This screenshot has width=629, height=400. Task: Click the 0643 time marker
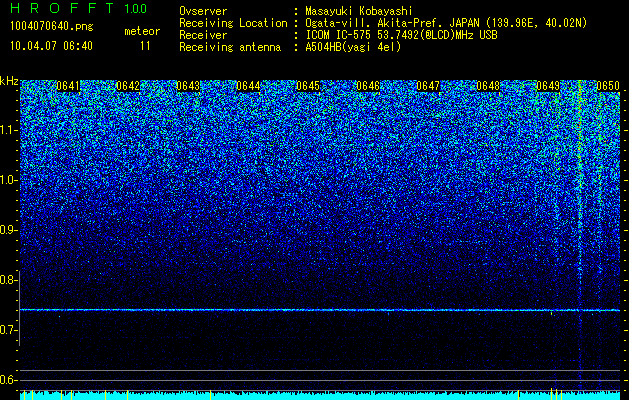click(x=188, y=86)
